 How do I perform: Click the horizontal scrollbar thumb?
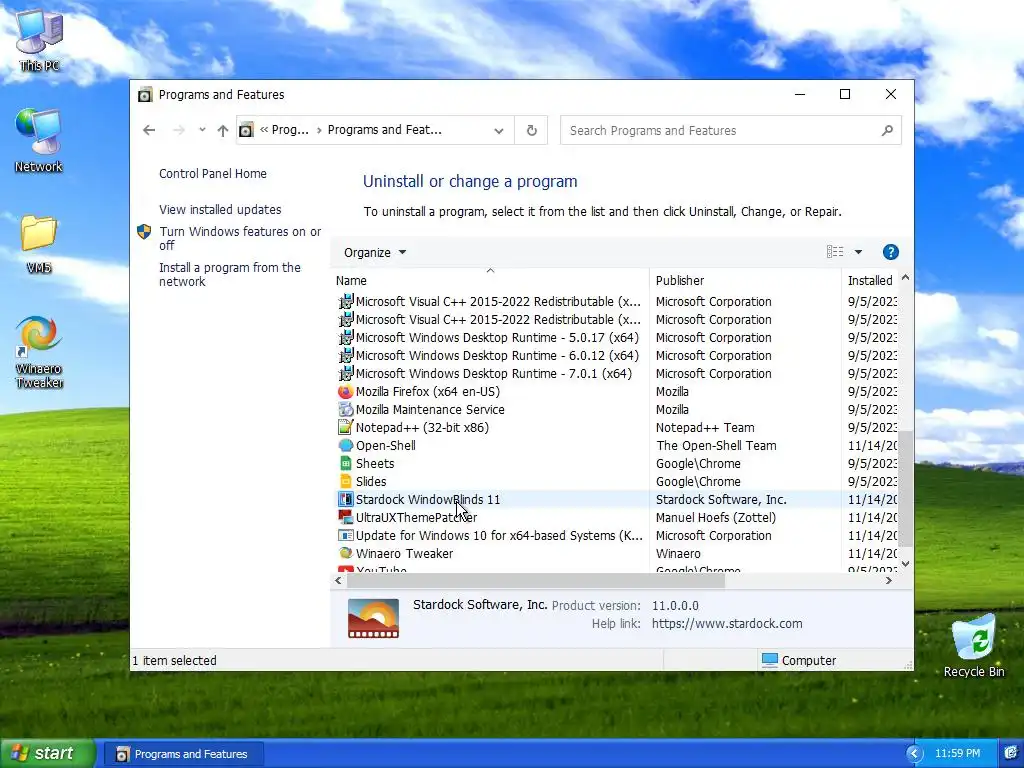pos(535,581)
